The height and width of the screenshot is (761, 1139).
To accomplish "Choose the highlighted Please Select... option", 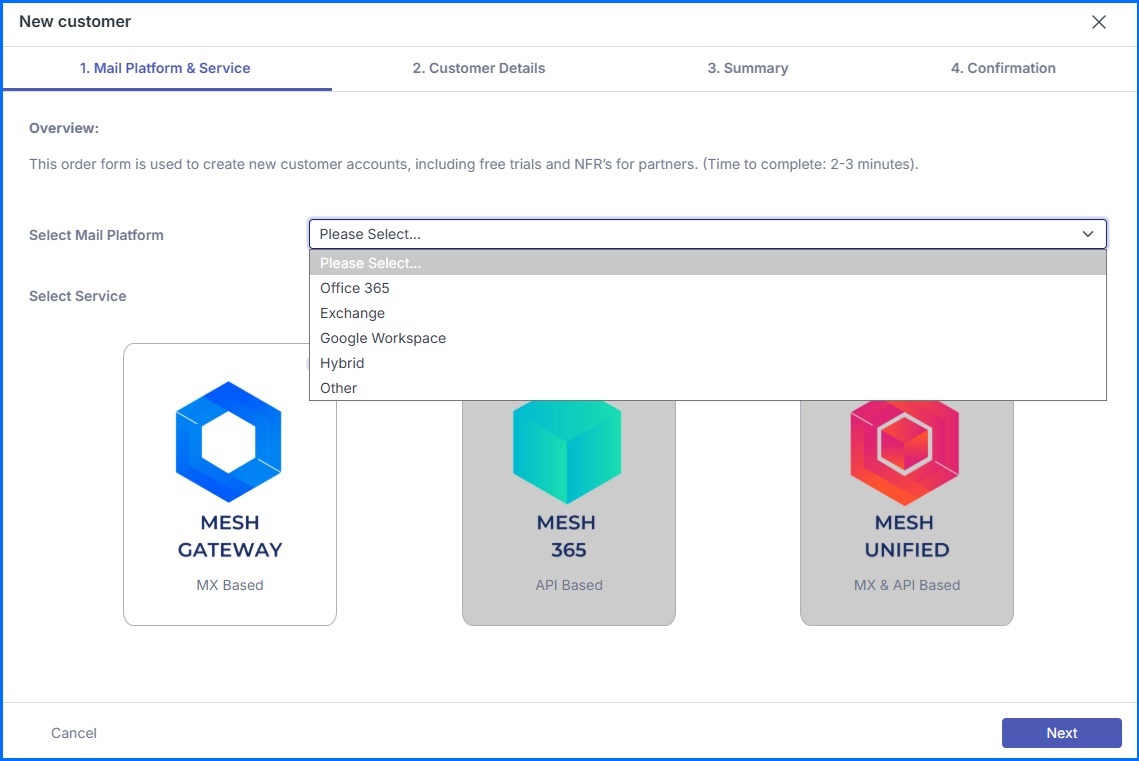I will pyautogui.click(x=370, y=263).
